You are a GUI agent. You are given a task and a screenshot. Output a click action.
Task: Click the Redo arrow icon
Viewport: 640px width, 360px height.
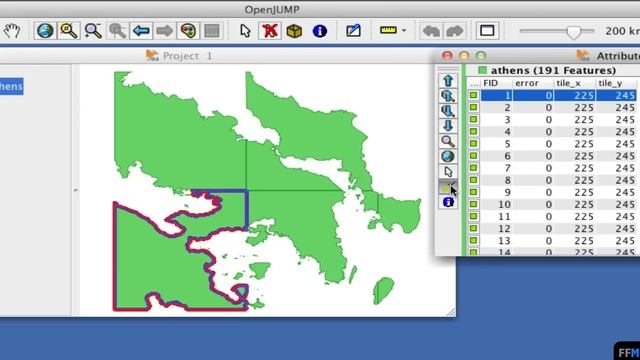[x=454, y=31]
